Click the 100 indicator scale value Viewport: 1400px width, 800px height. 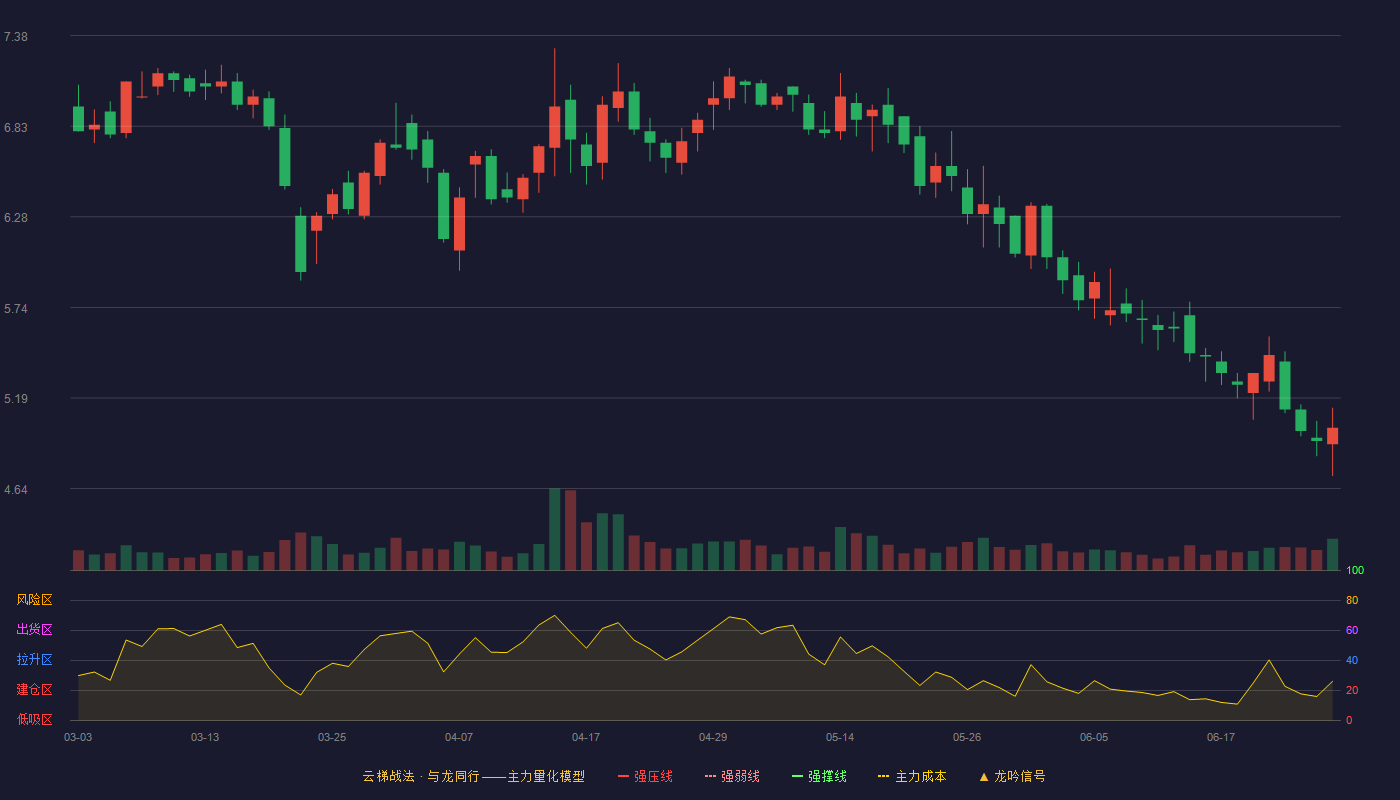click(x=1355, y=571)
